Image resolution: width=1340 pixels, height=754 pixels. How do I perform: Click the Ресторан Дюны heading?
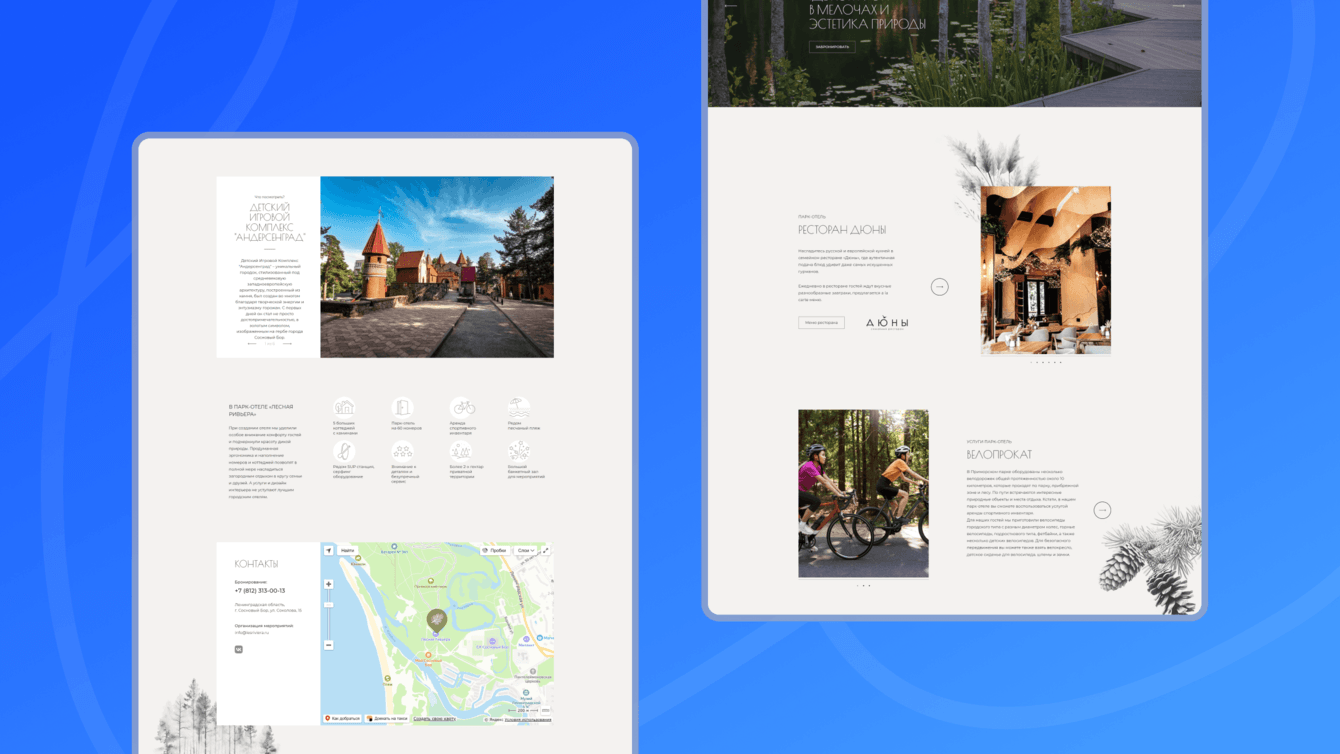842,230
